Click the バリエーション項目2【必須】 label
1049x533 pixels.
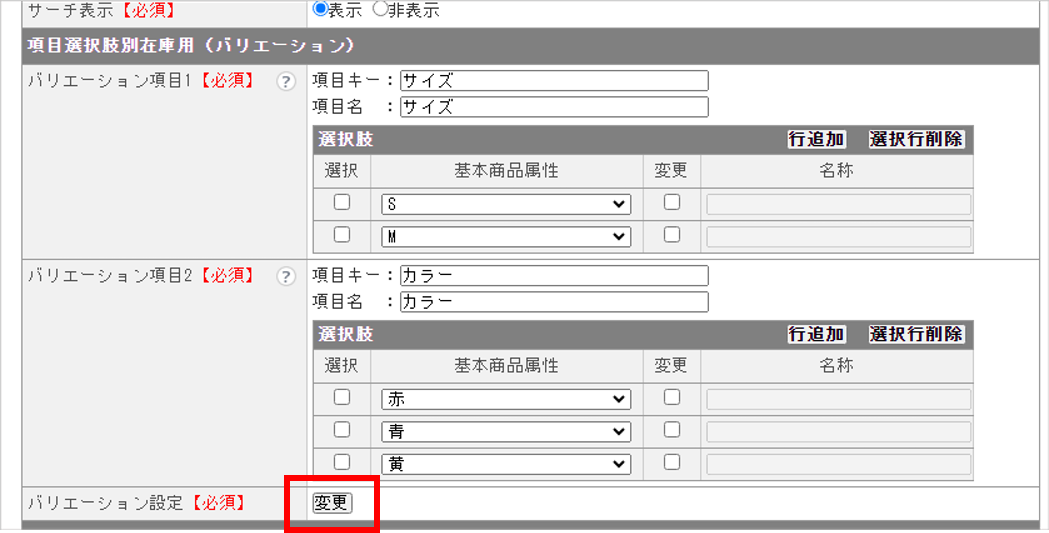141,276
